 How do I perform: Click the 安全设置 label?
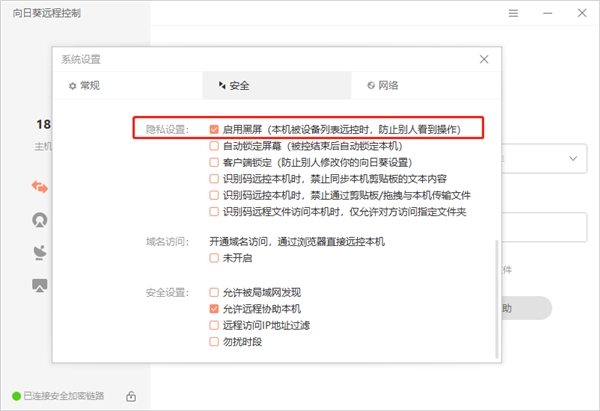point(167,293)
